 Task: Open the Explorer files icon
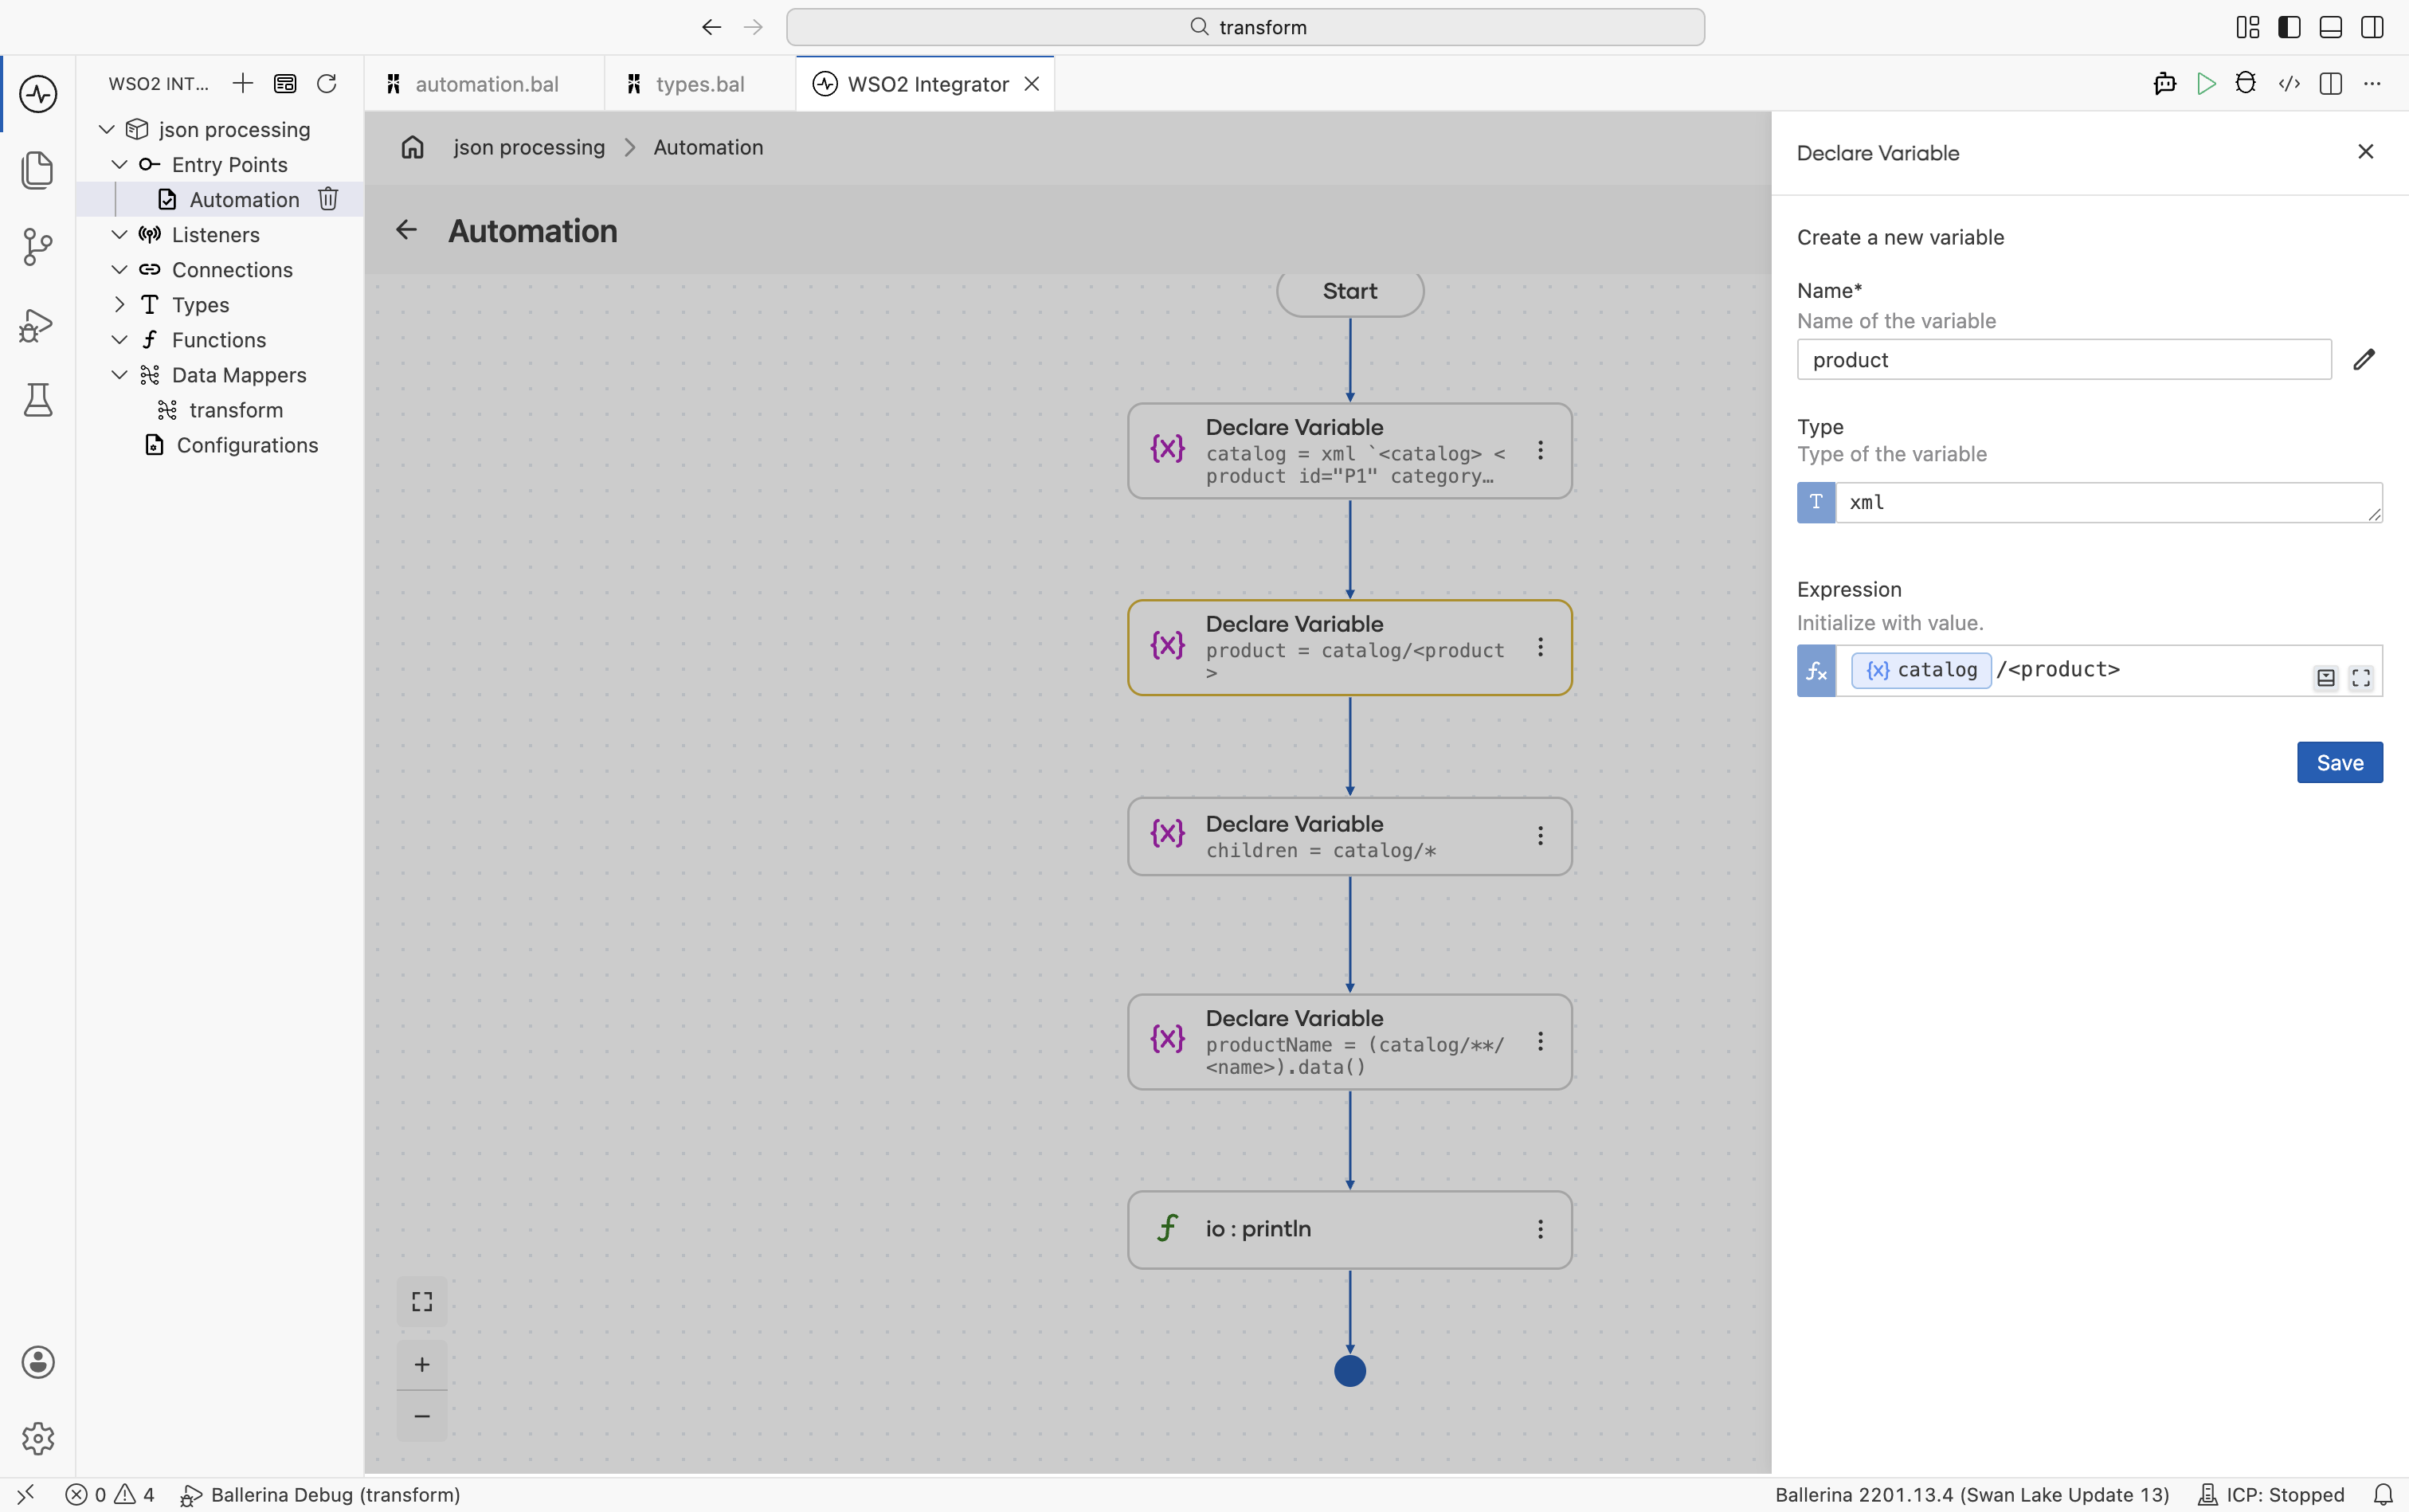pyautogui.click(x=38, y=170)
